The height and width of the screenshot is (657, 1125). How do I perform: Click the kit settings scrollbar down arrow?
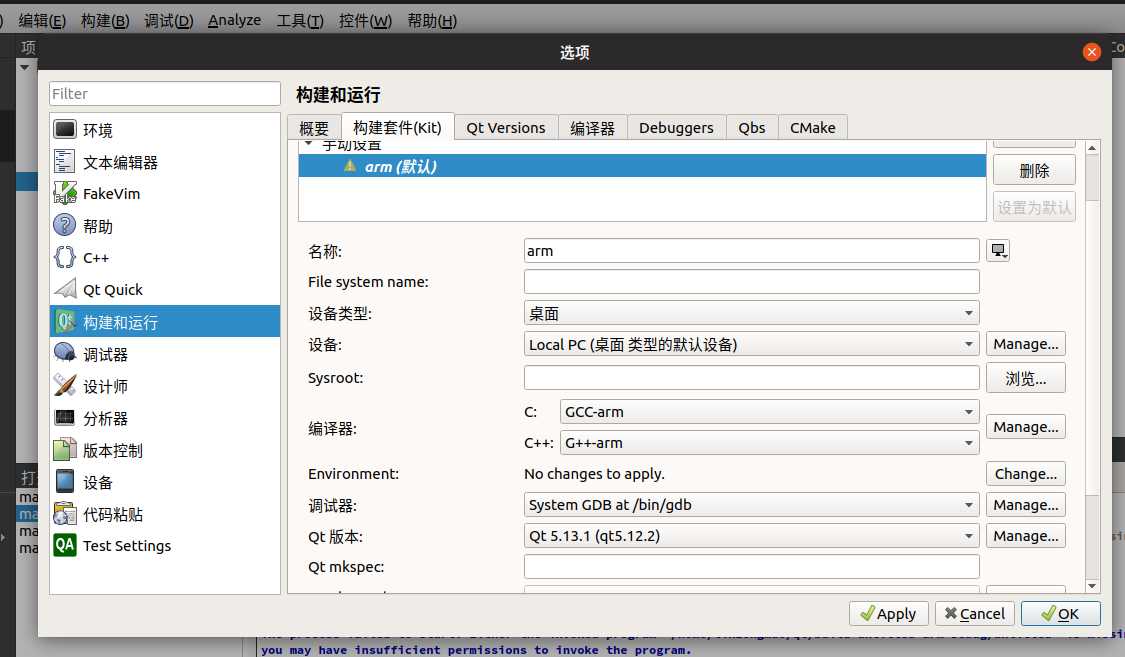click(x=1092, y=586)
